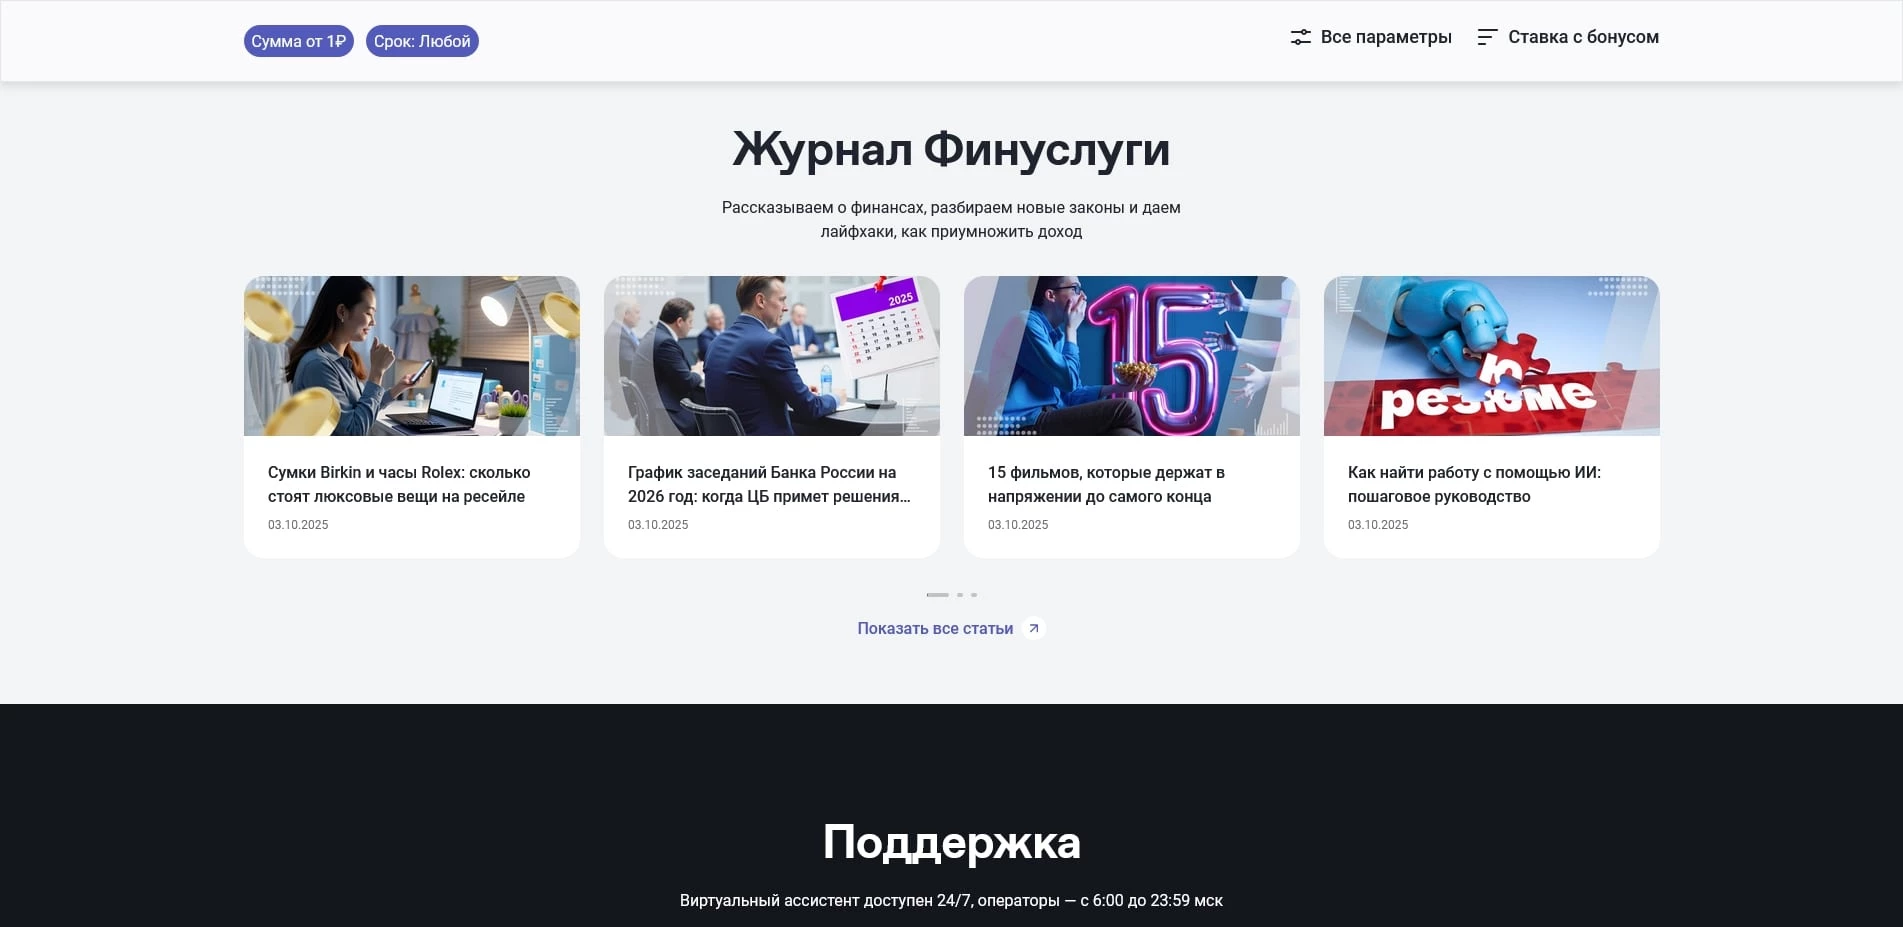Viewport: 1903px width, 927px height.
Task: Click the «Показать все статьи» link
Action: pos(936,628)
